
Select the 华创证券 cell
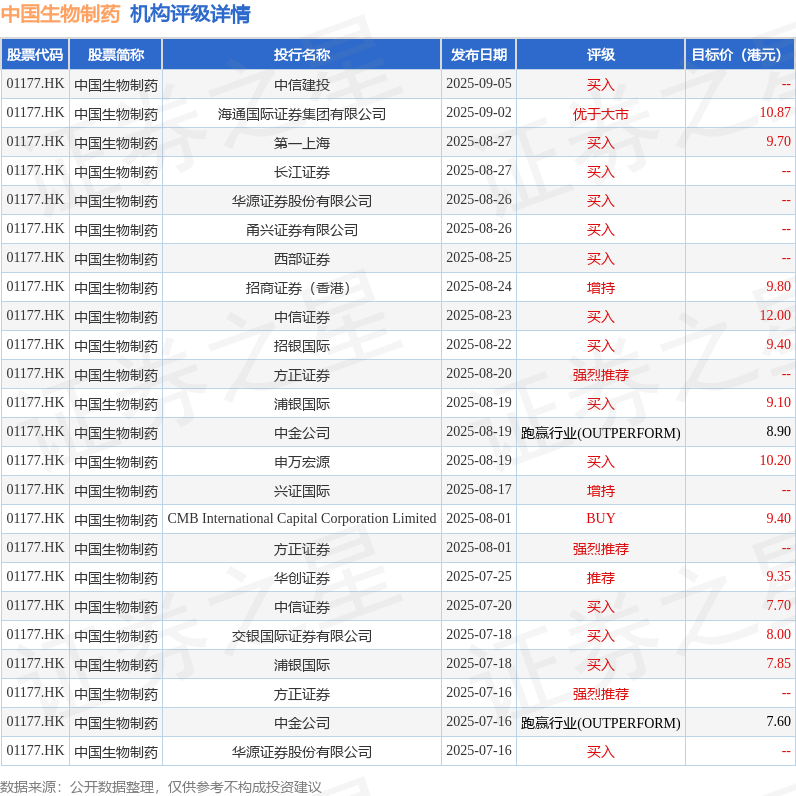point(302,577)
